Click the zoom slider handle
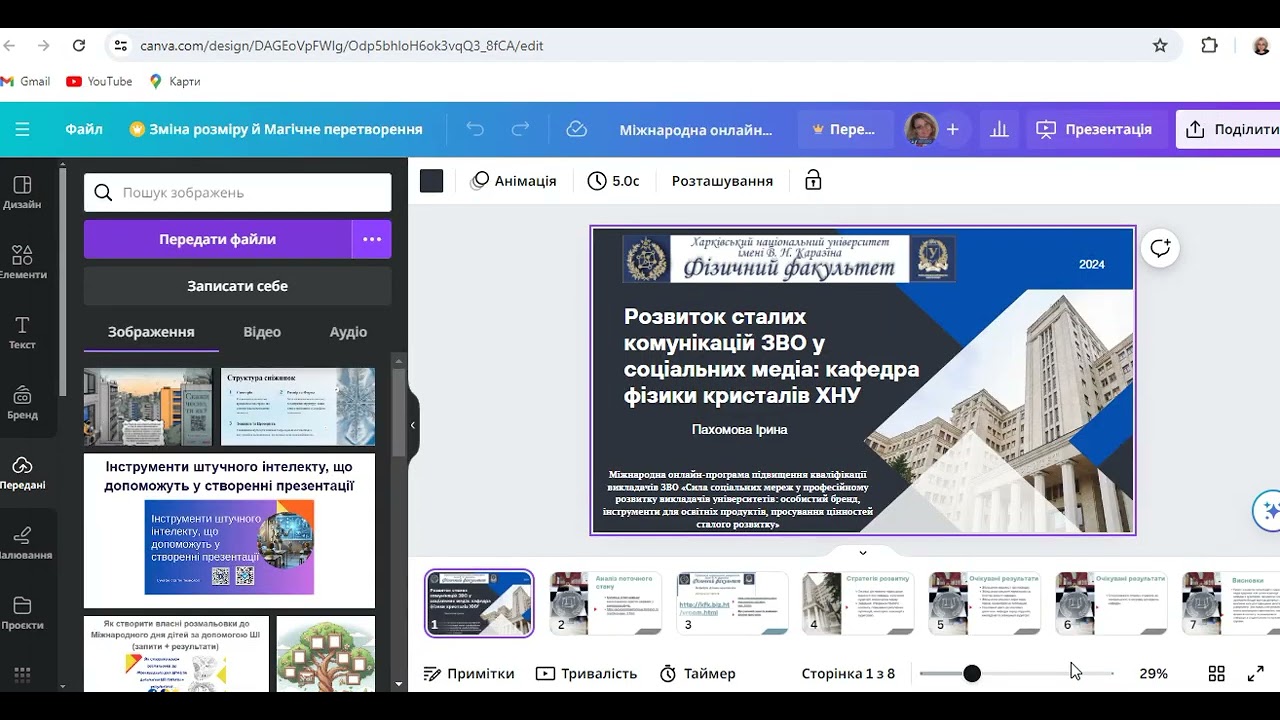This screenshot has height=720, width=1280. point(972,674)
